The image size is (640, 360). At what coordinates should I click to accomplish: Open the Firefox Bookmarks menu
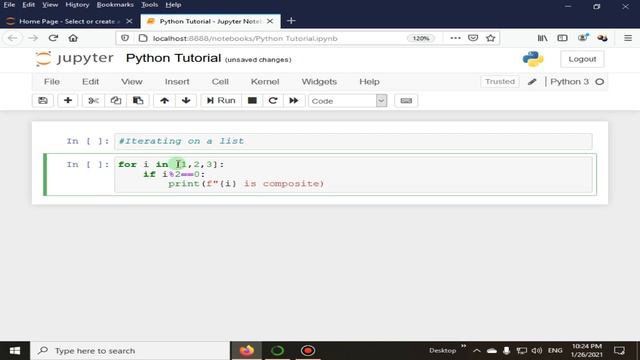(115, 4)
